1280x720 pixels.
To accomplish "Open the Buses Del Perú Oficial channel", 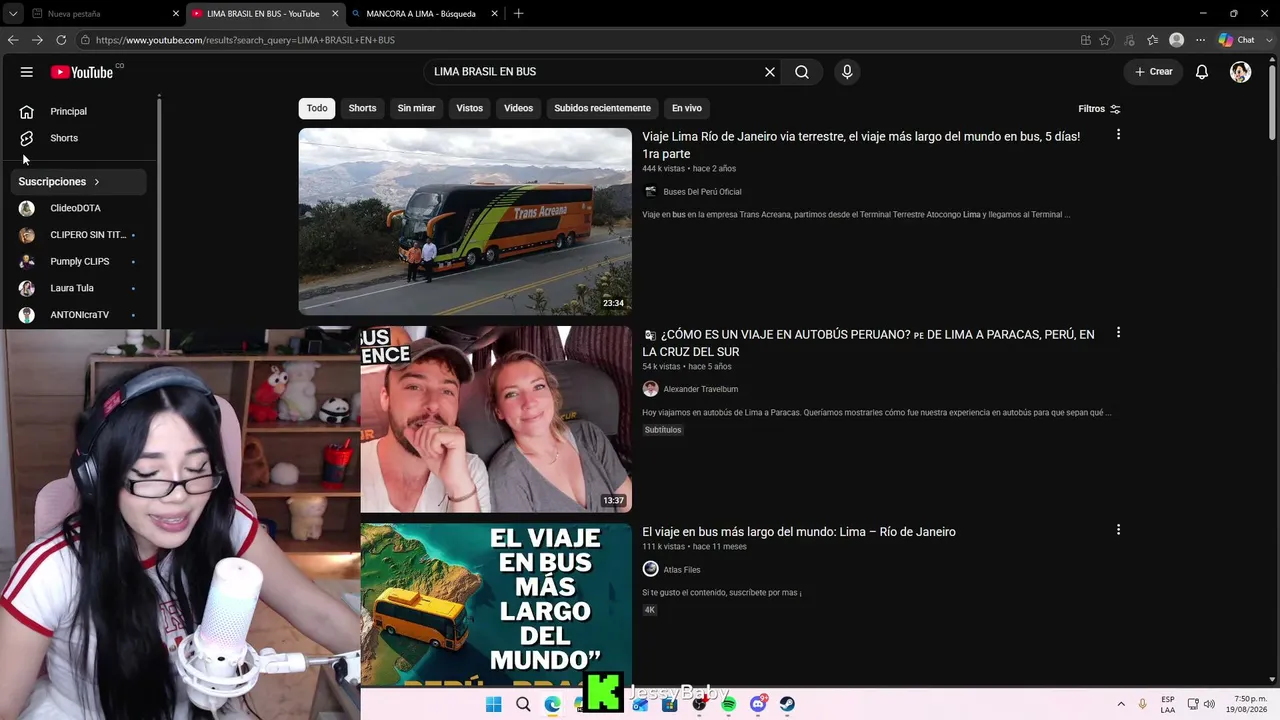I will [702, 192].
